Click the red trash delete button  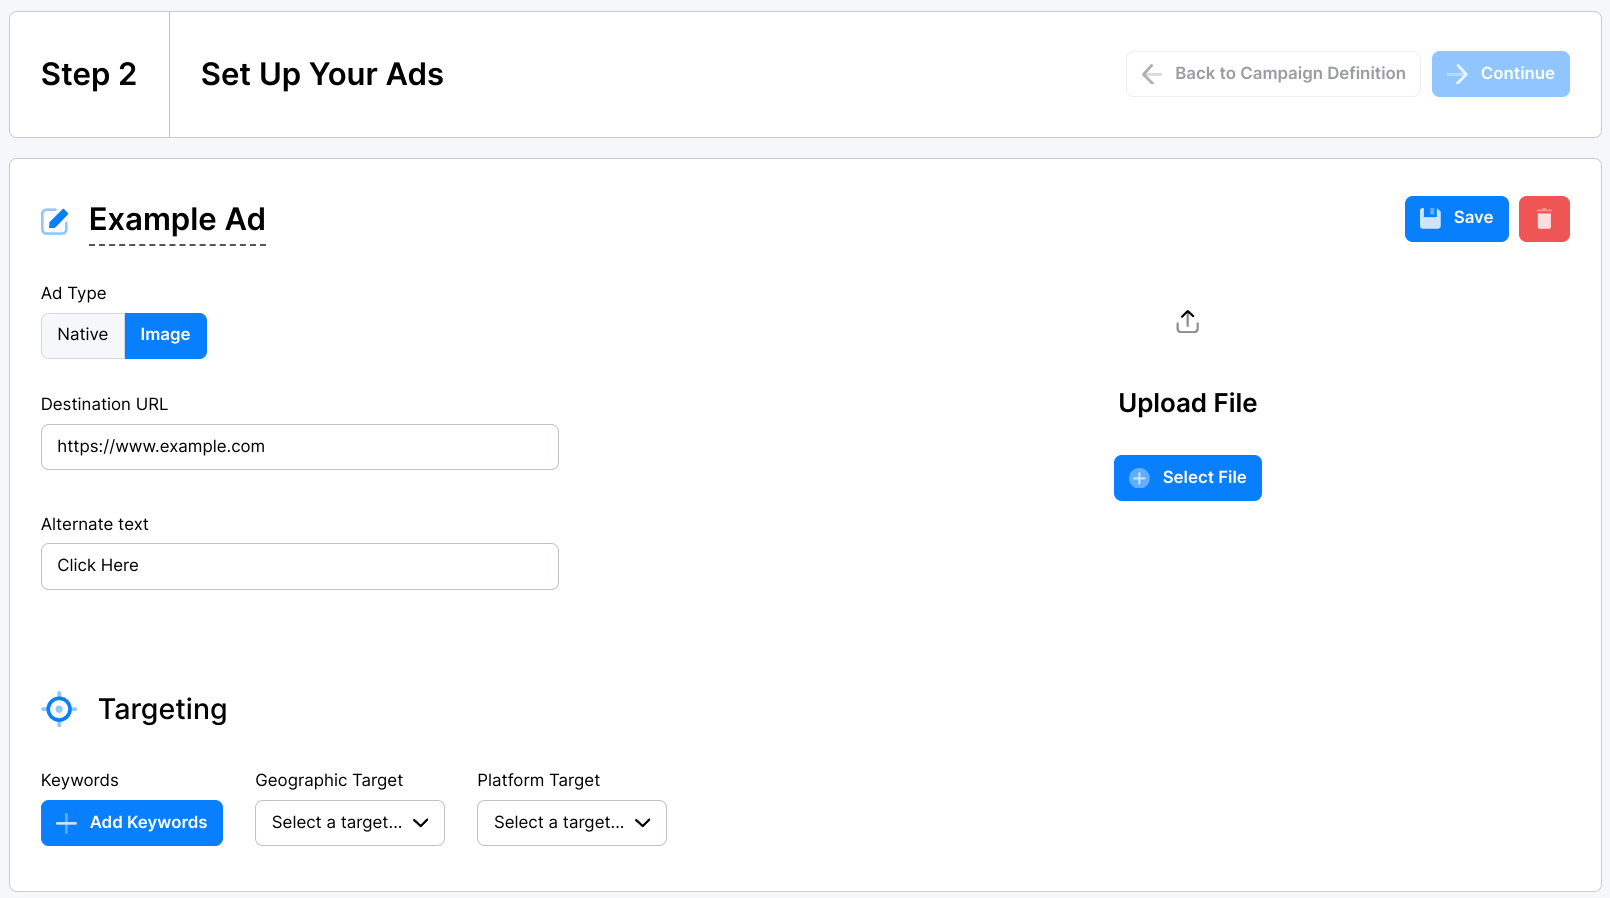(x=1544, y=219)
